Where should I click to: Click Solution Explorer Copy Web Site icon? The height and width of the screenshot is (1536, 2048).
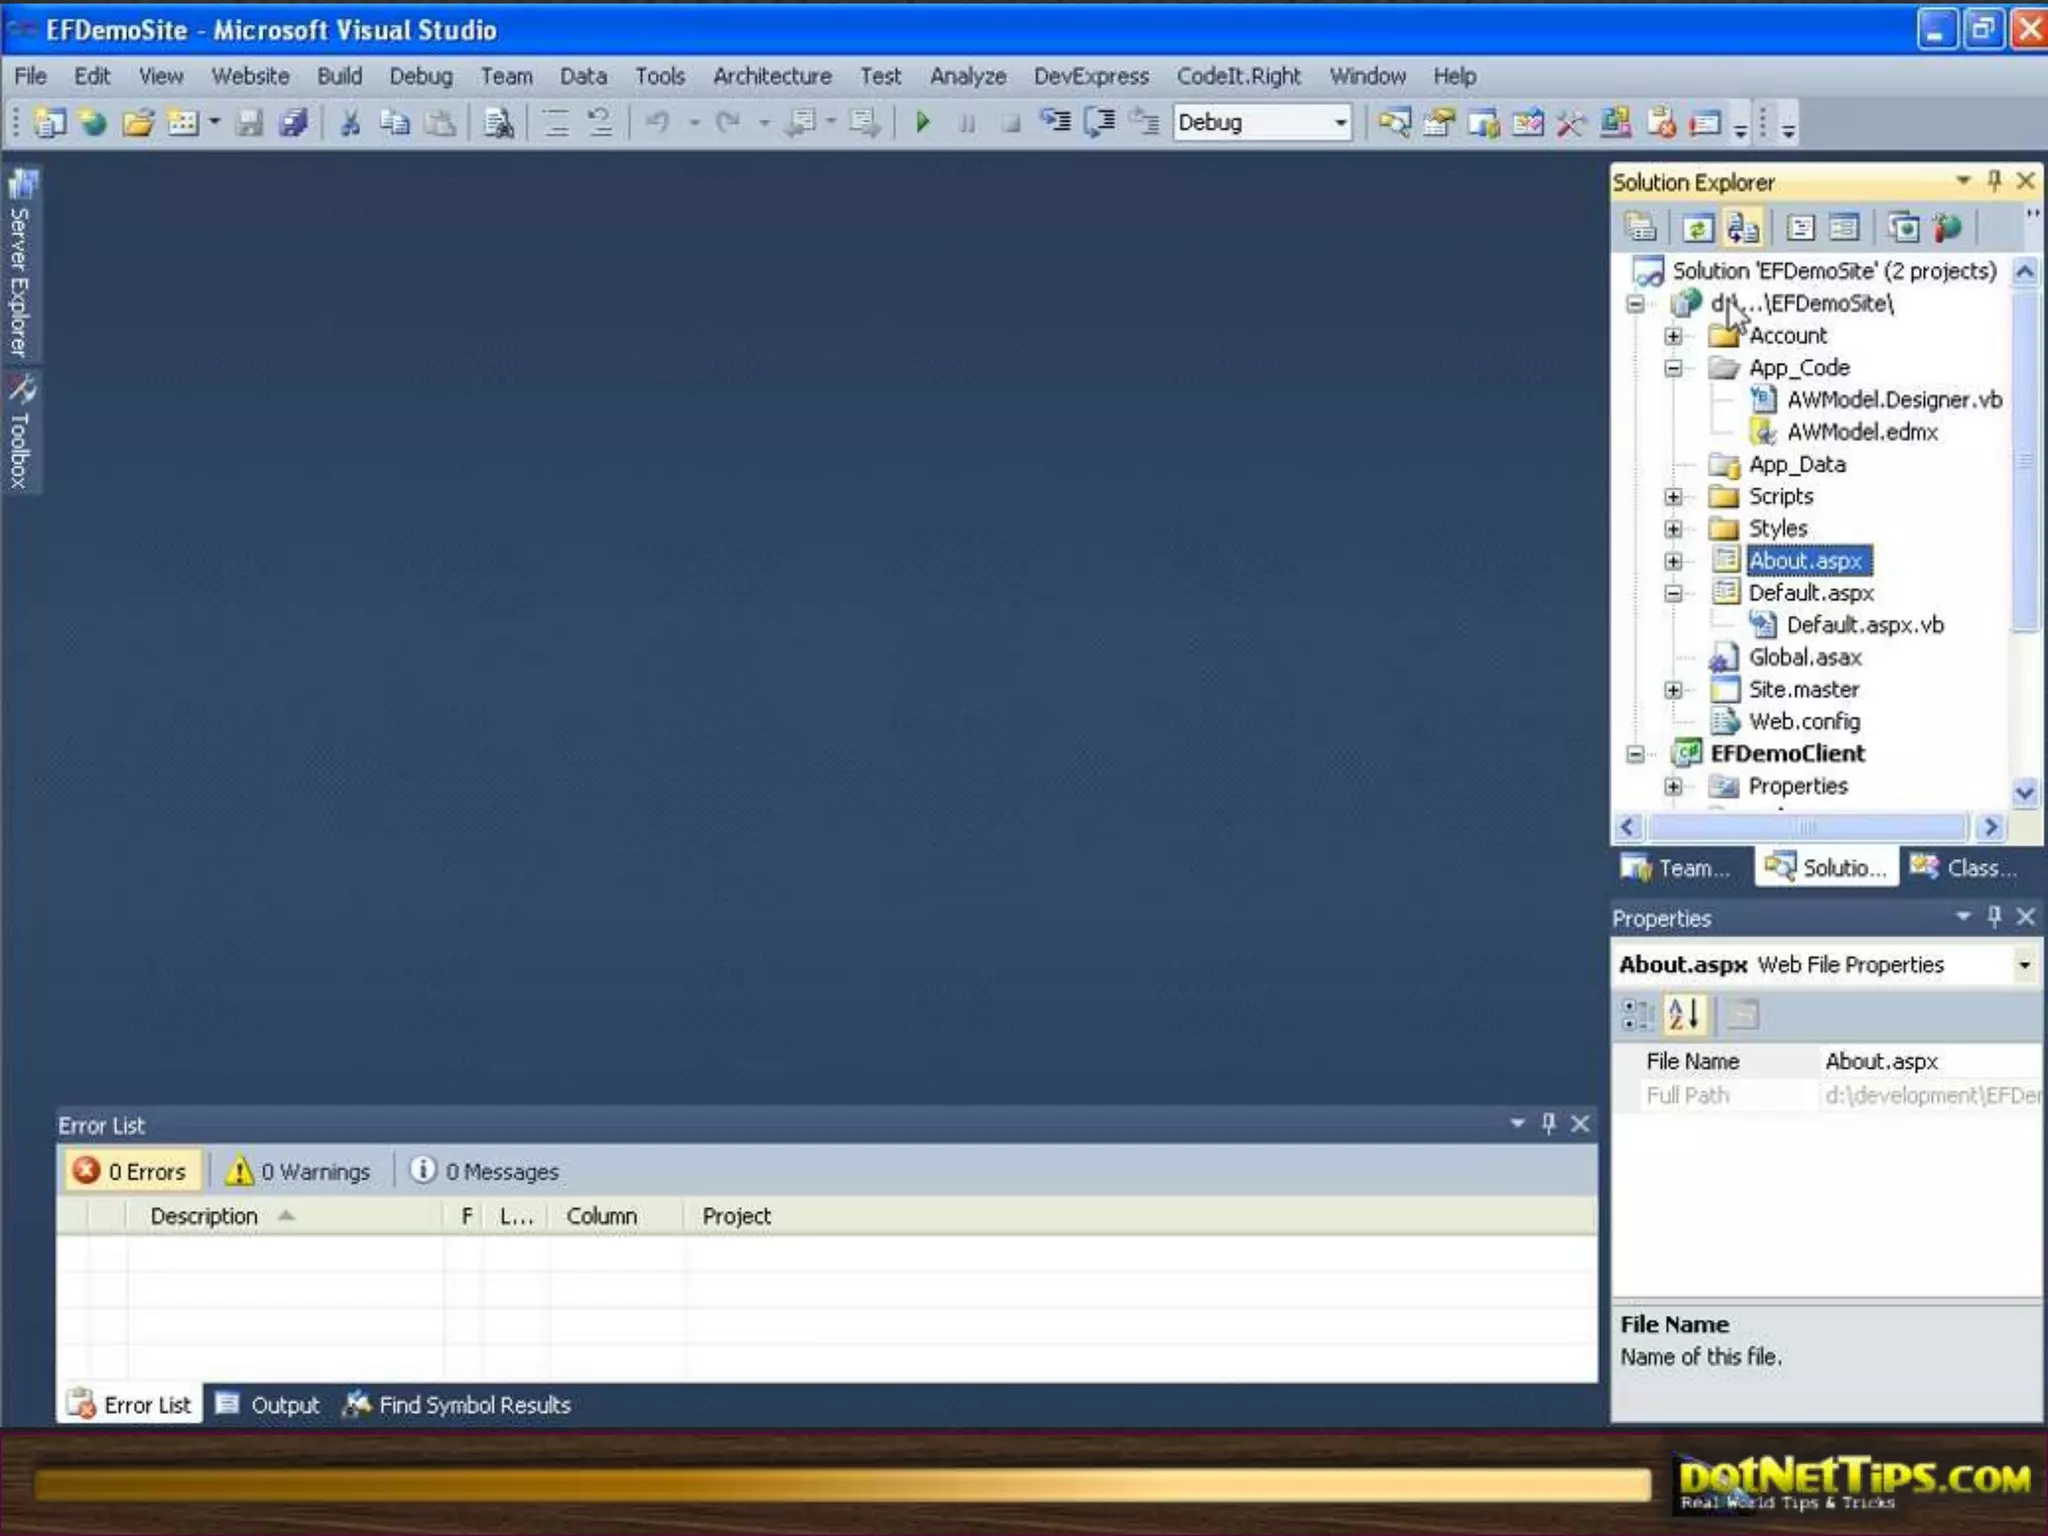click(x=1903, y=229)
